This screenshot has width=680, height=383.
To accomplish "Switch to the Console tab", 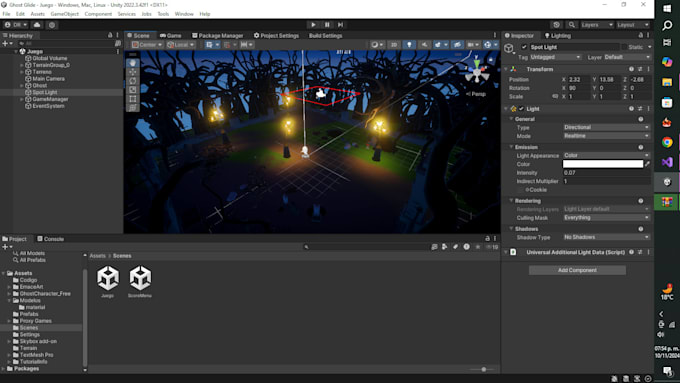I will pyautogui.click(x=50, y=239).
